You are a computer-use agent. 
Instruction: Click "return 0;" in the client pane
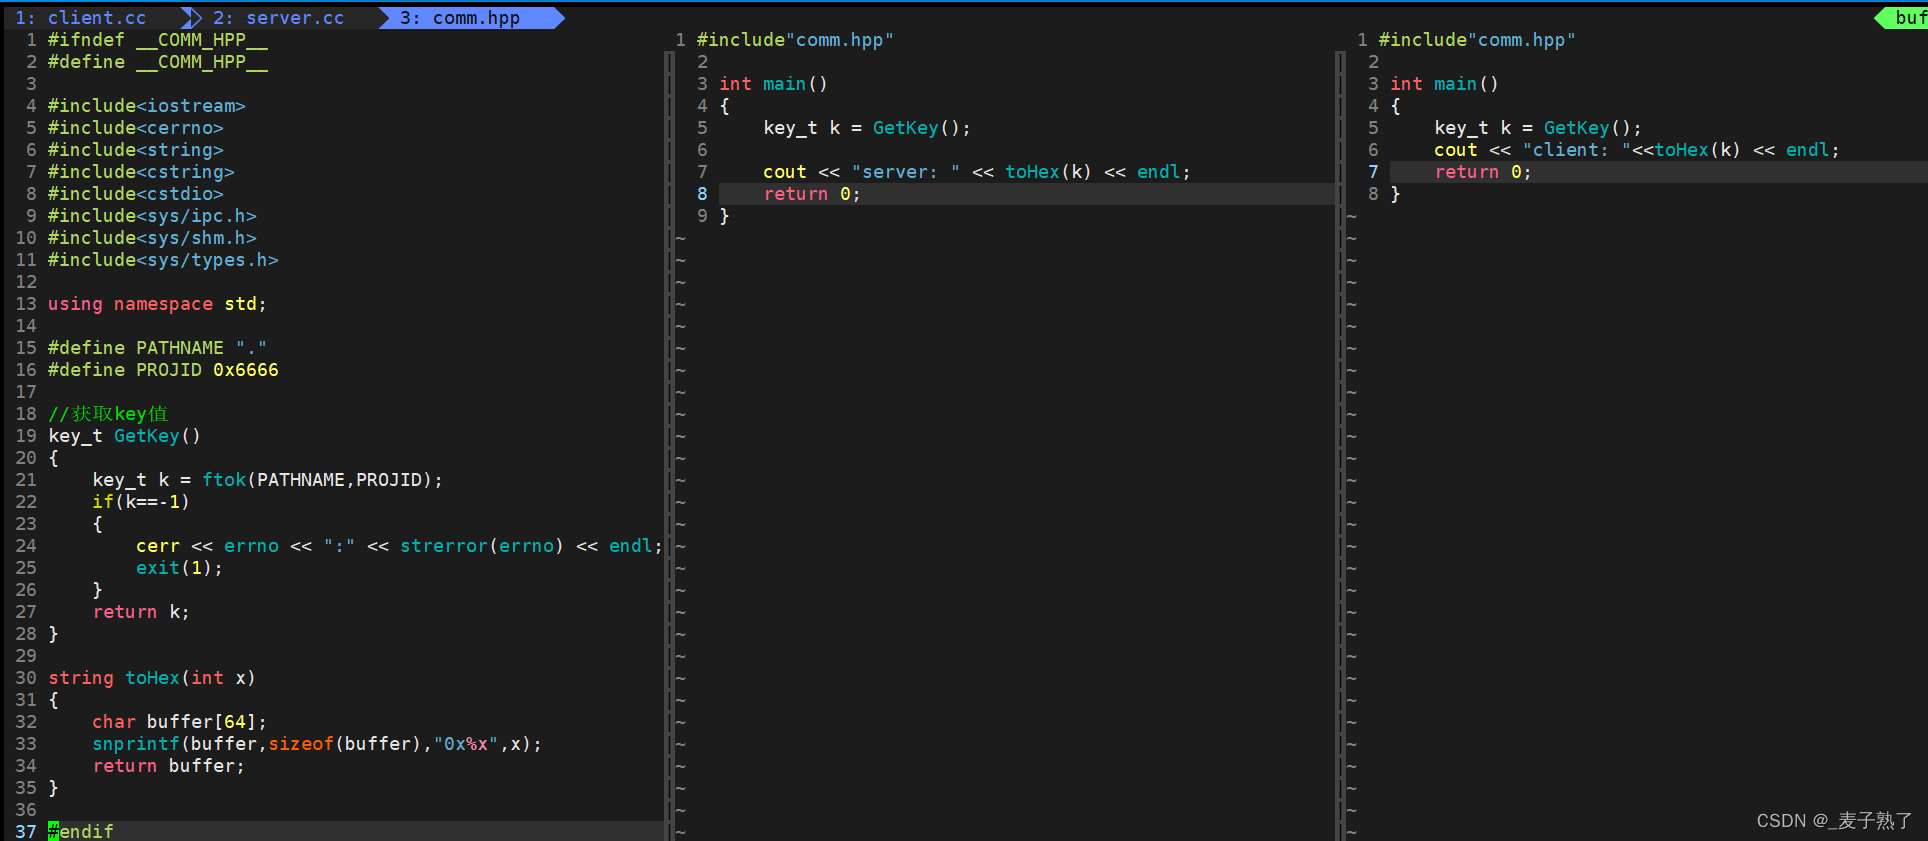click(1483, 172)
